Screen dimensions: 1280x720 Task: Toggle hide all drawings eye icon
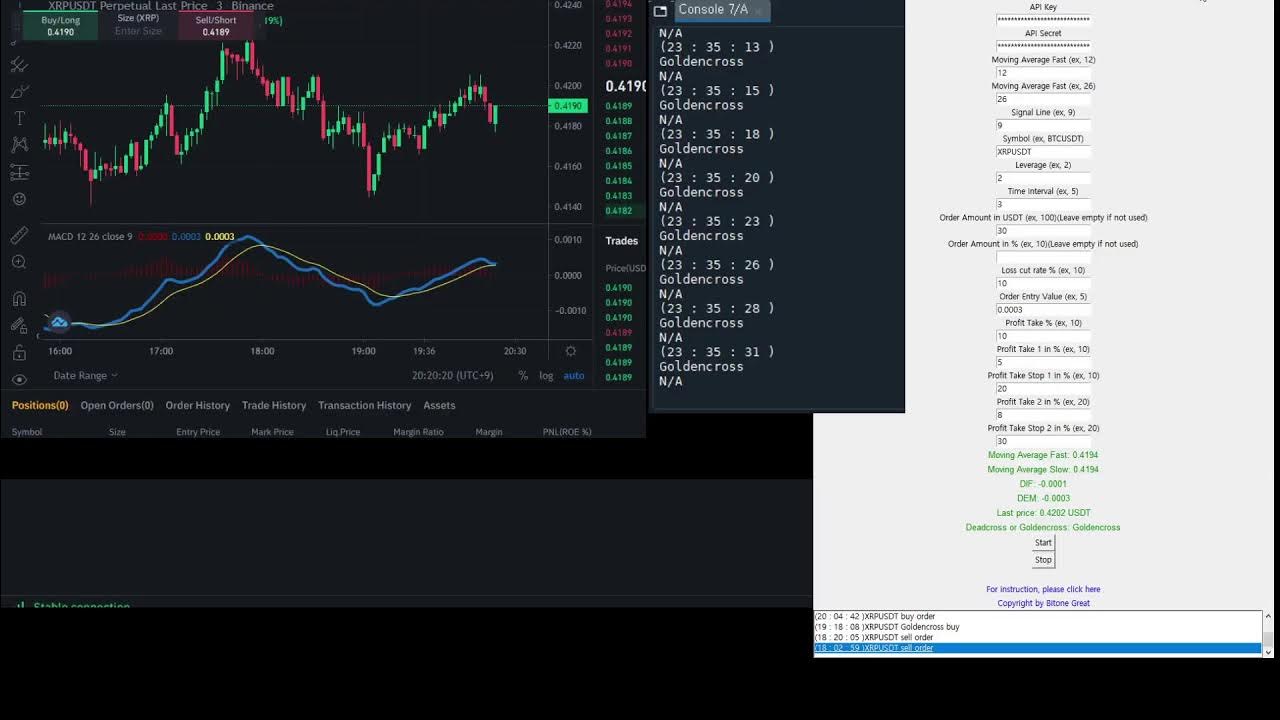(19, 379)
